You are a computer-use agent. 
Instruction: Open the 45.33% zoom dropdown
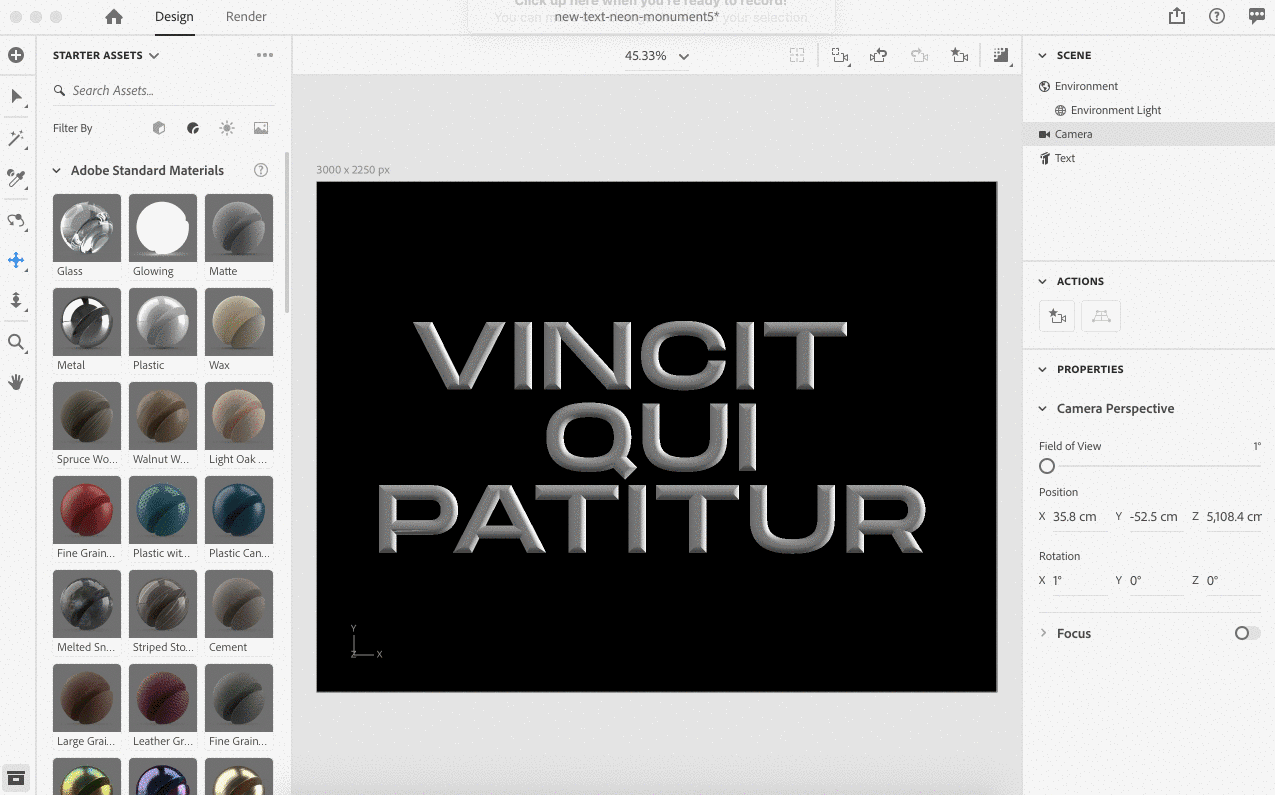(x=657, y=56)
